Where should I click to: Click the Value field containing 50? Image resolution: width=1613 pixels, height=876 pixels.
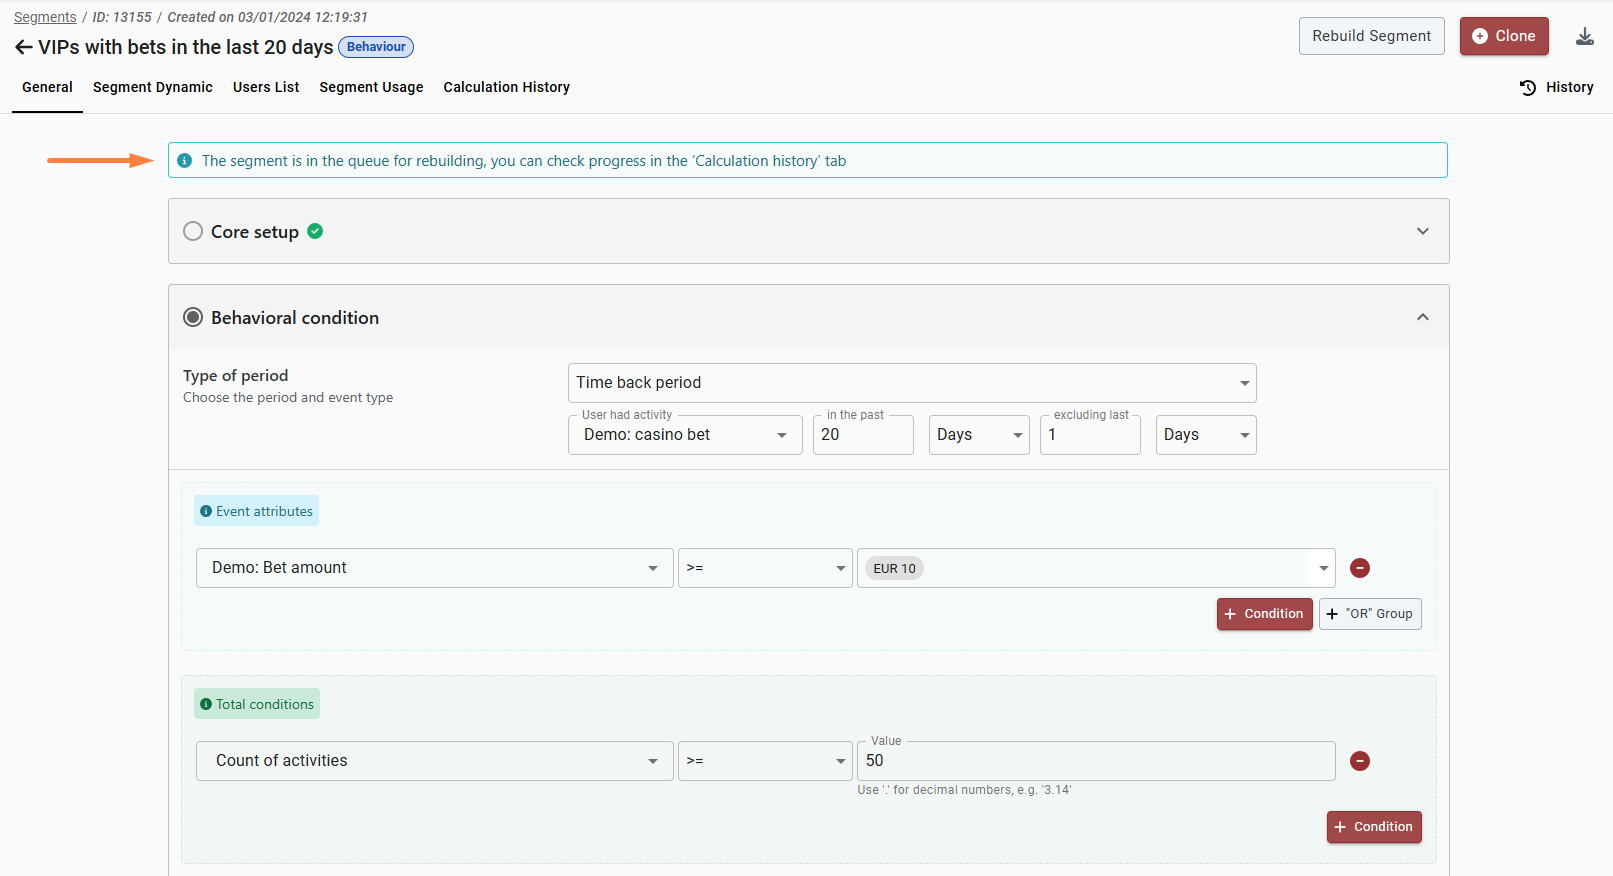pyautogui.click(x=1096, y=761)
